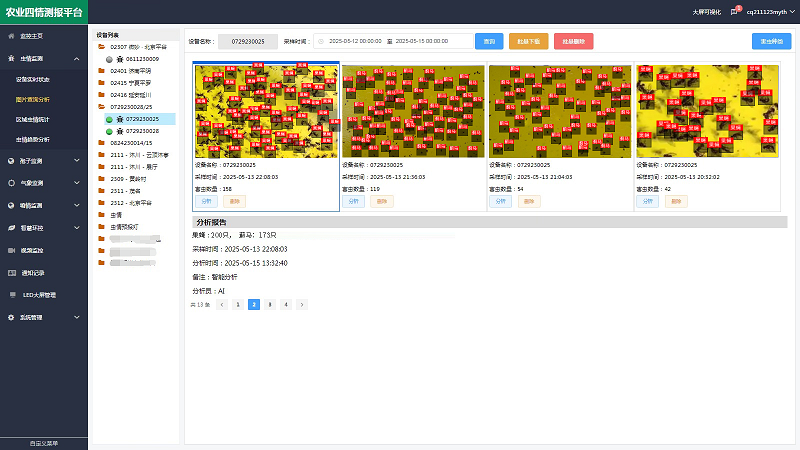This screenshot has height=450, width=800.
Task: Click the red 批量删除 button
Action: point(573,41)
